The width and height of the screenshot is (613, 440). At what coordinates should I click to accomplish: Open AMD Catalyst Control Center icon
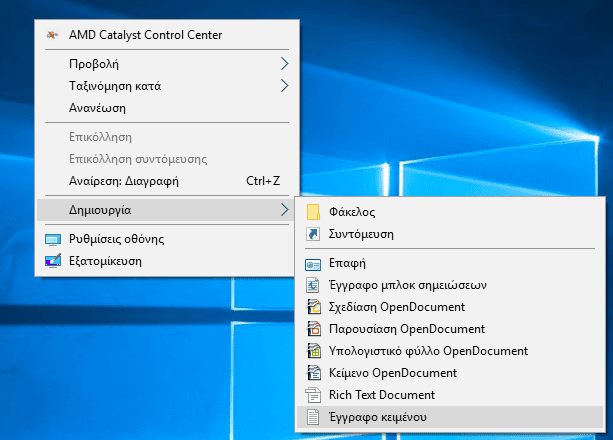pyautogui.click(x=53, y=35)
